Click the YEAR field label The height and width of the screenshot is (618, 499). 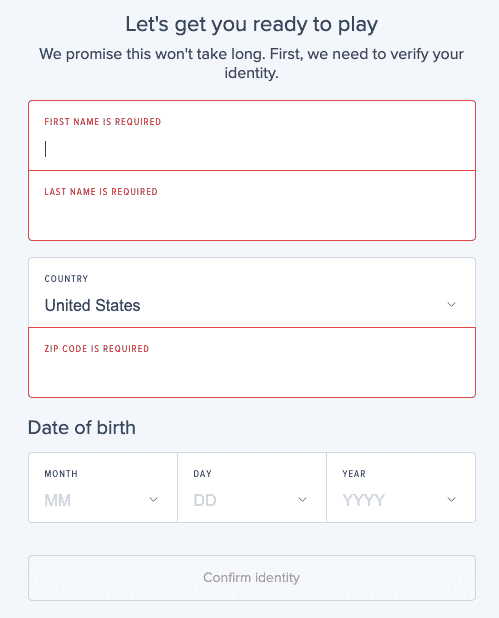tap(354, 474)
